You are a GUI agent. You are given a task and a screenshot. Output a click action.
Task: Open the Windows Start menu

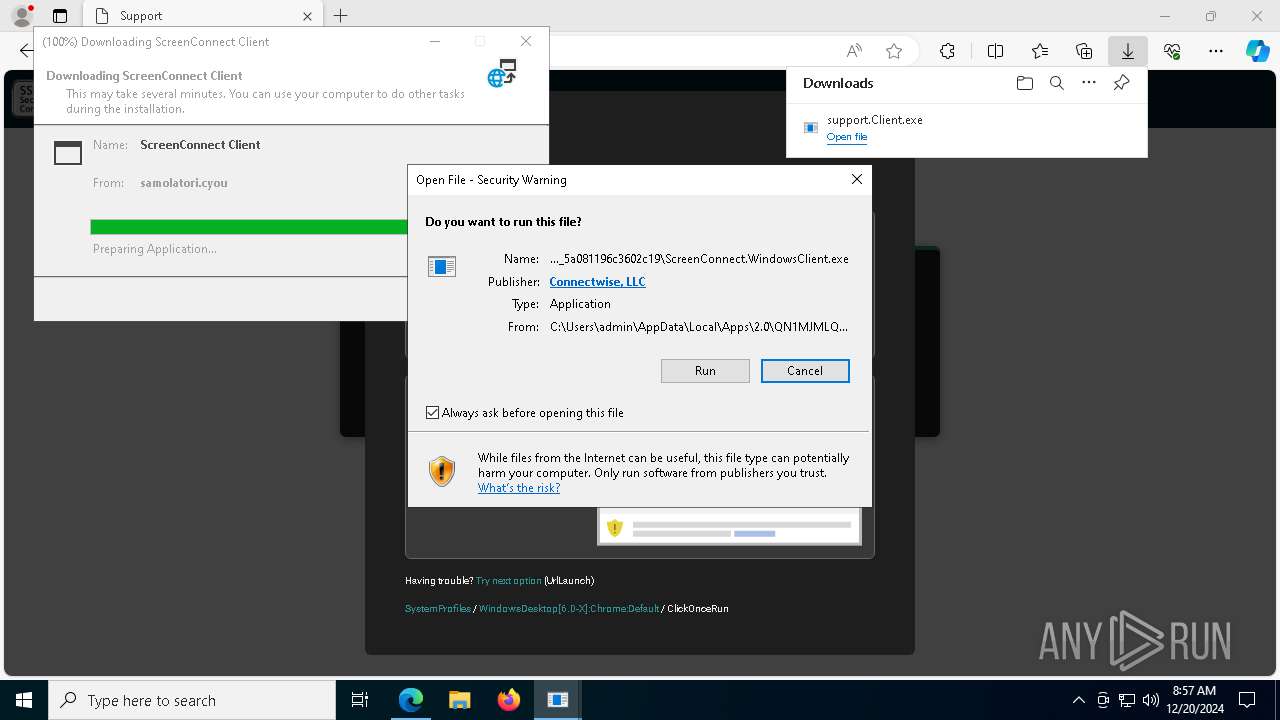coord(24,700)
